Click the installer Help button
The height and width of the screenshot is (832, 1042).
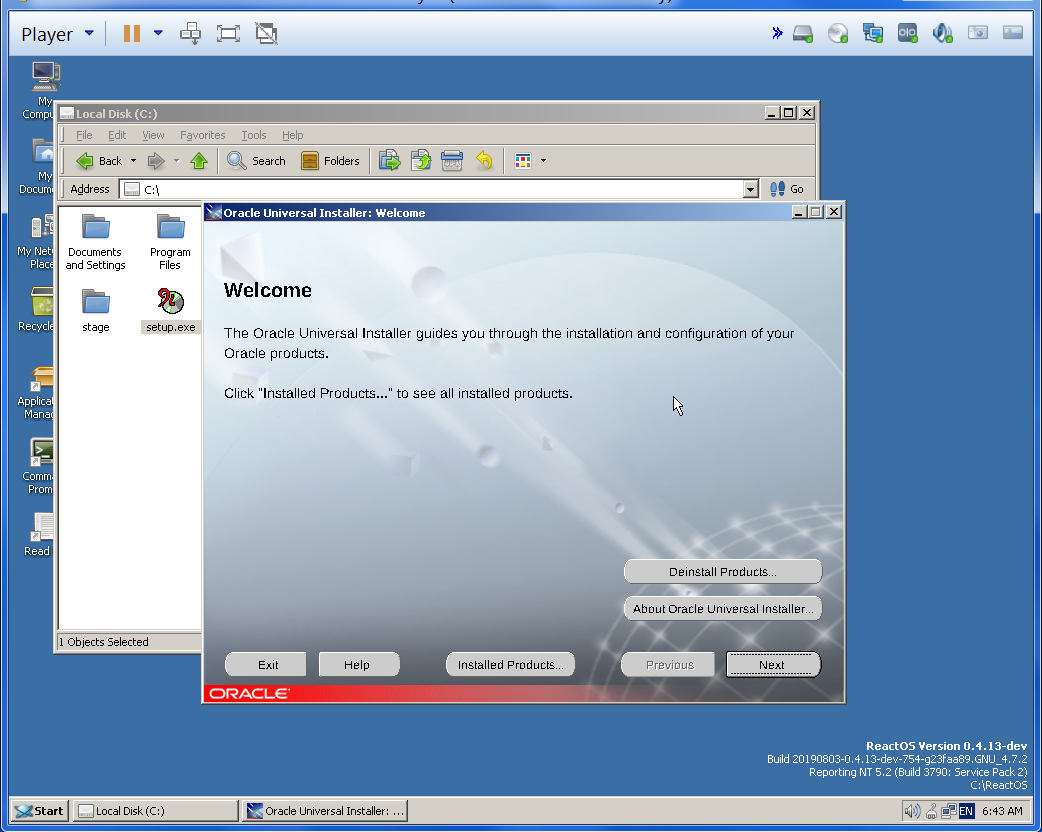click(359, 665)
